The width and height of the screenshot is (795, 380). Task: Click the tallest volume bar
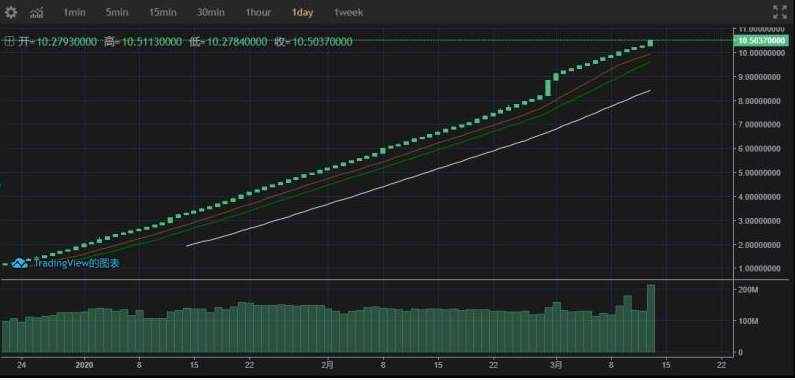[x=651, y=318]
